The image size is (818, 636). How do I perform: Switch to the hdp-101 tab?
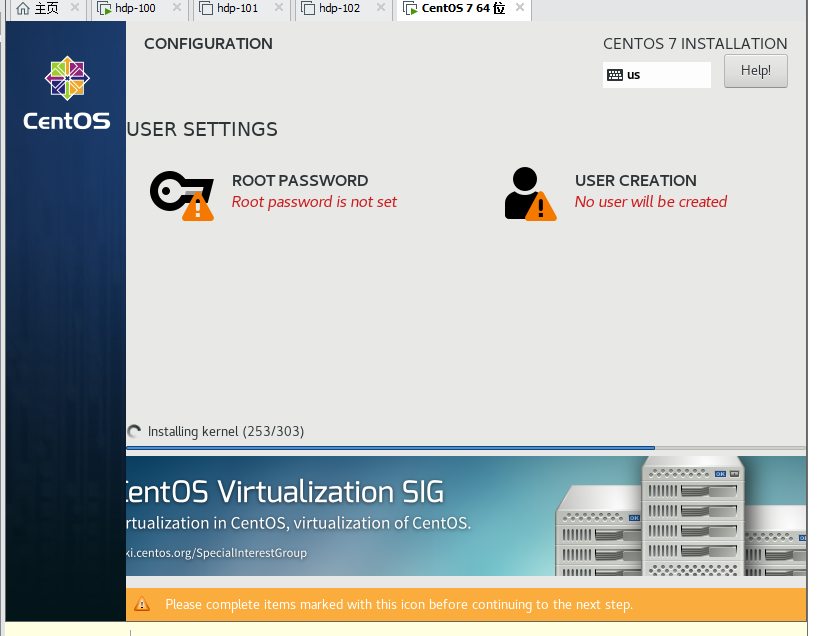242,8
